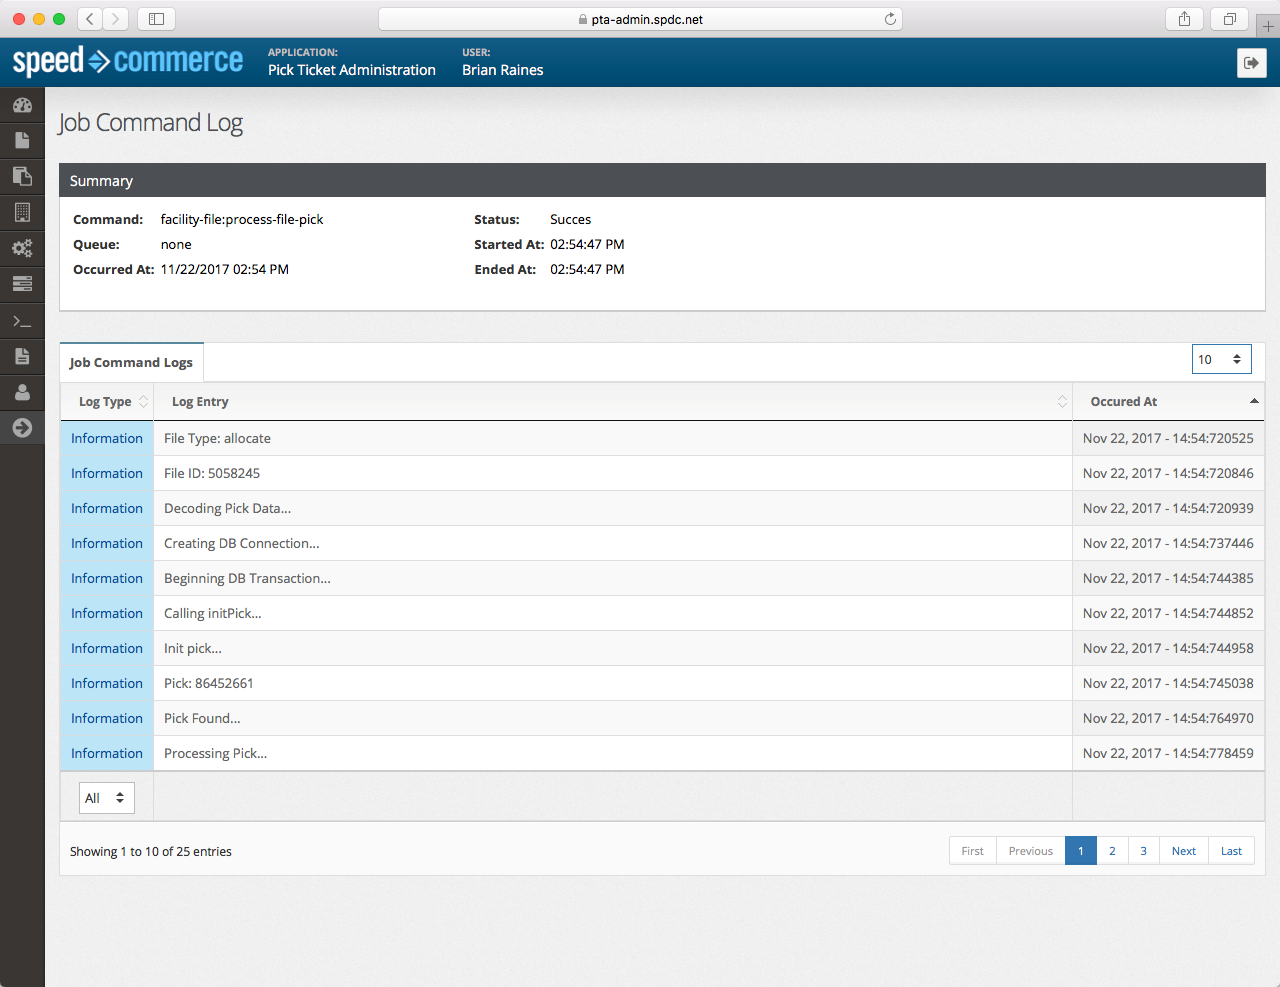The width and height of the screenshot is (1280, 987).
Task: Click the 'facility-file:process-file-pick' command value
Action: point(242,219)
